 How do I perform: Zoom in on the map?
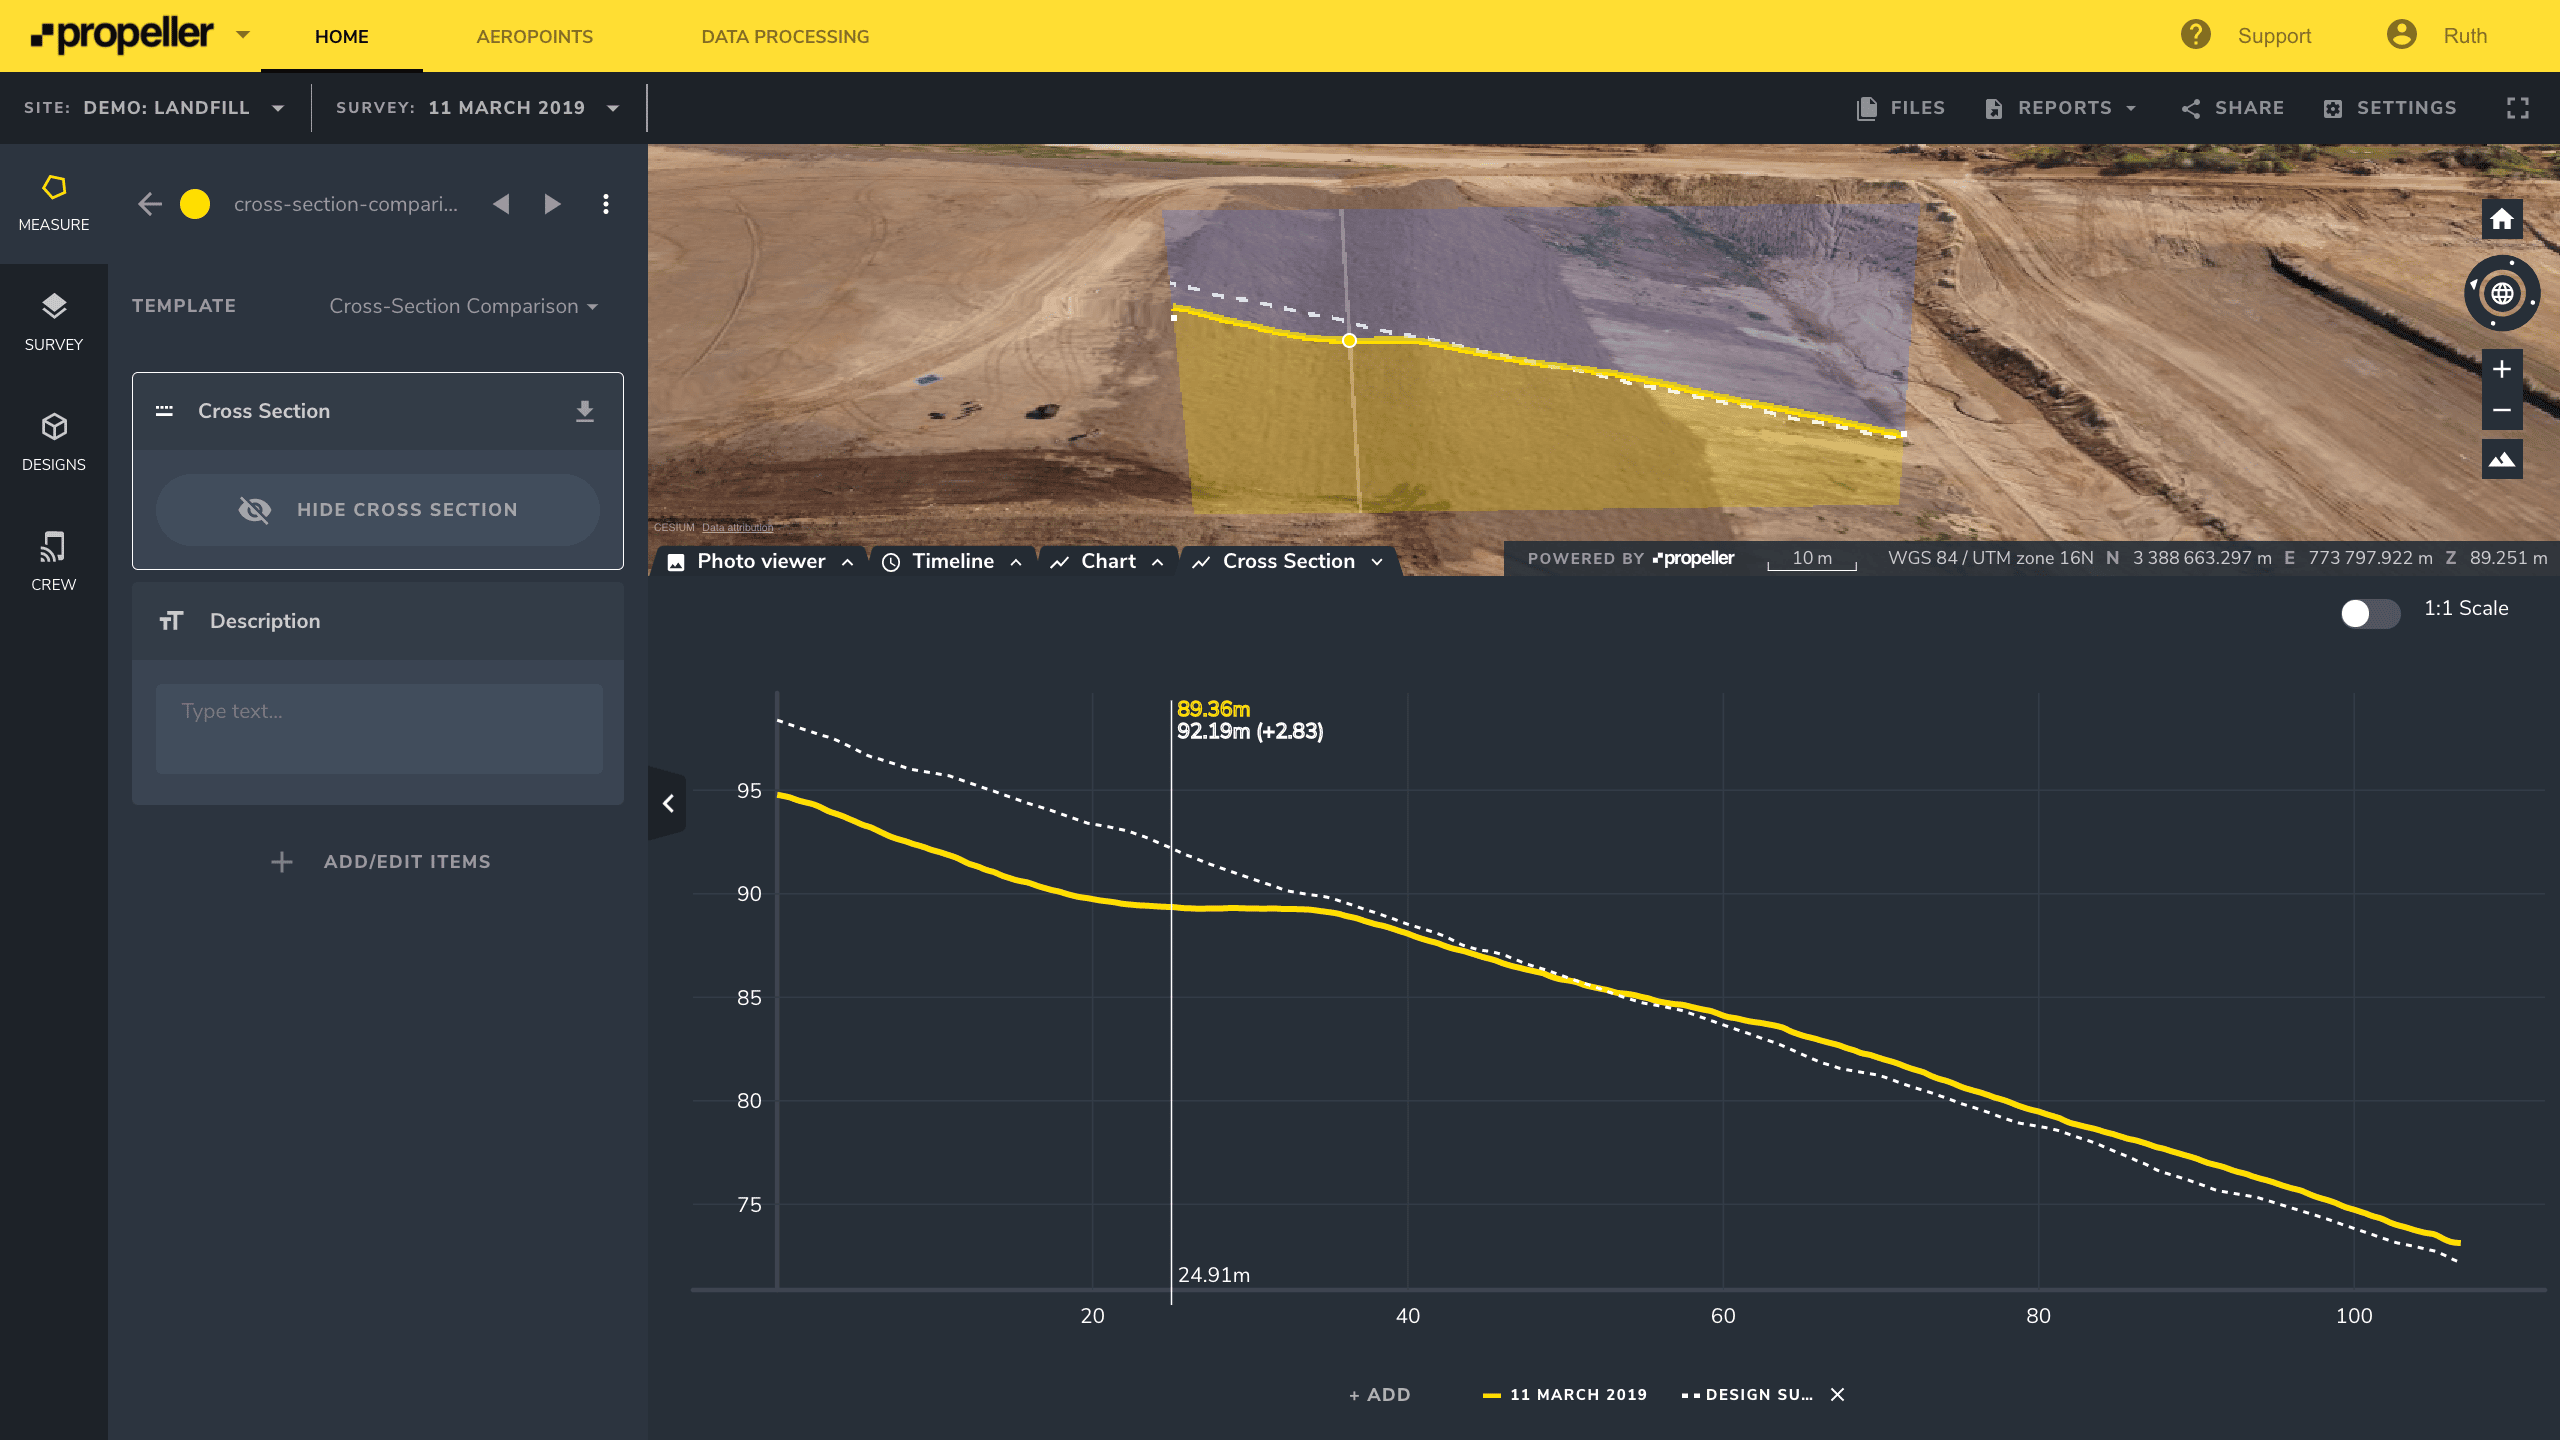(x=2502, y=369)
